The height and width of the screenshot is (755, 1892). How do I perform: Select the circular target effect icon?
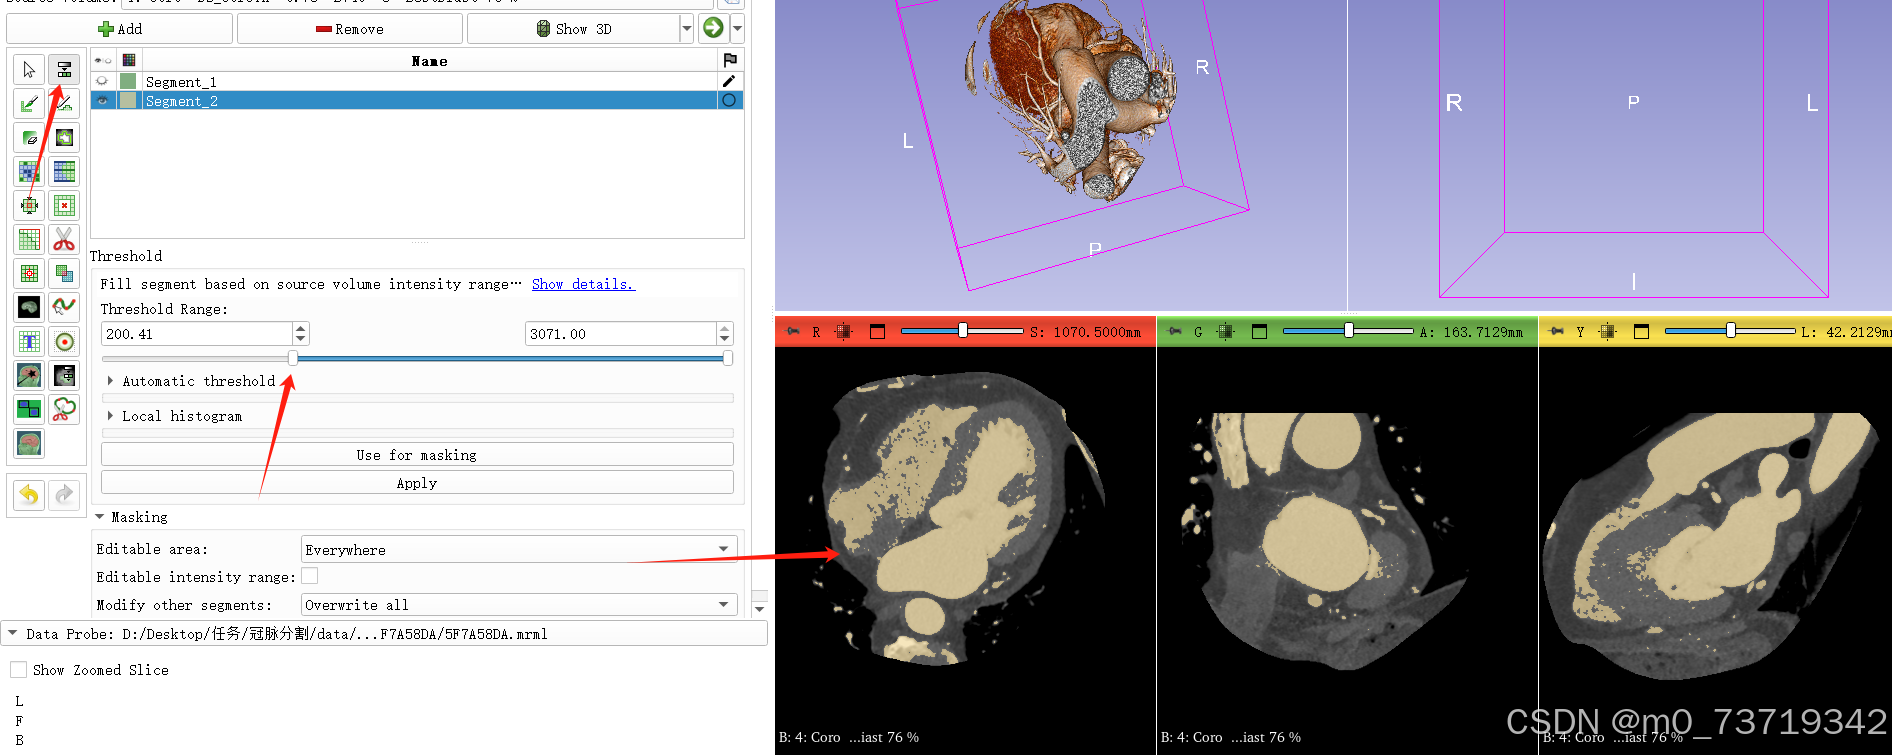pos(64,341)
